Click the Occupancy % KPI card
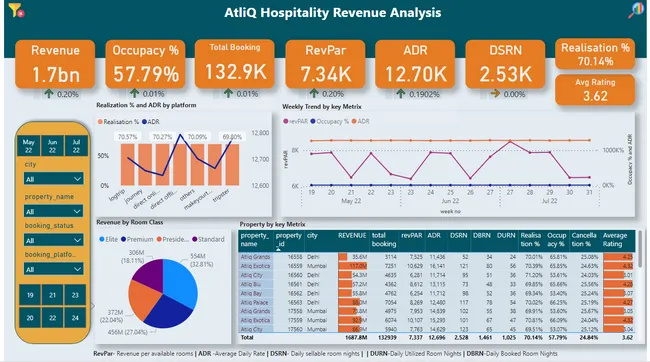 146,64
